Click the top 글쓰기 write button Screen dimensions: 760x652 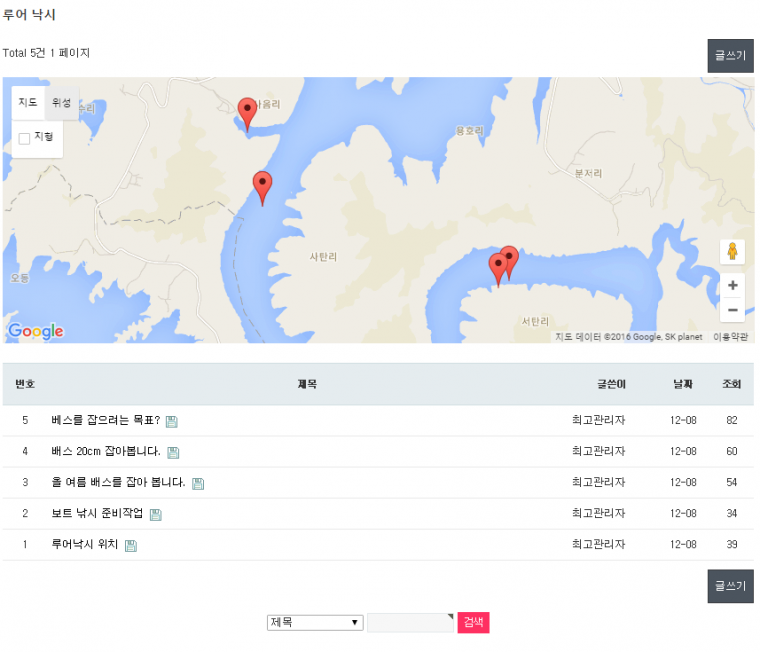729,55
